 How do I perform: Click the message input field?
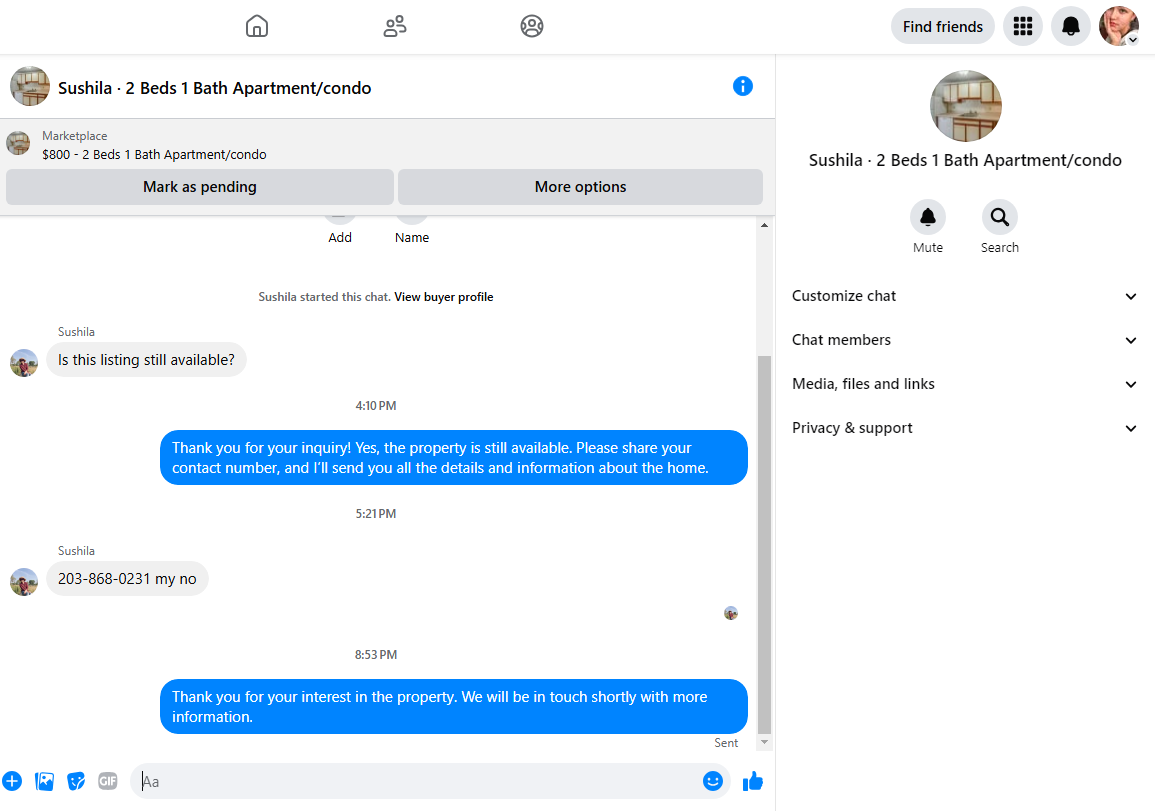[431, 781]
